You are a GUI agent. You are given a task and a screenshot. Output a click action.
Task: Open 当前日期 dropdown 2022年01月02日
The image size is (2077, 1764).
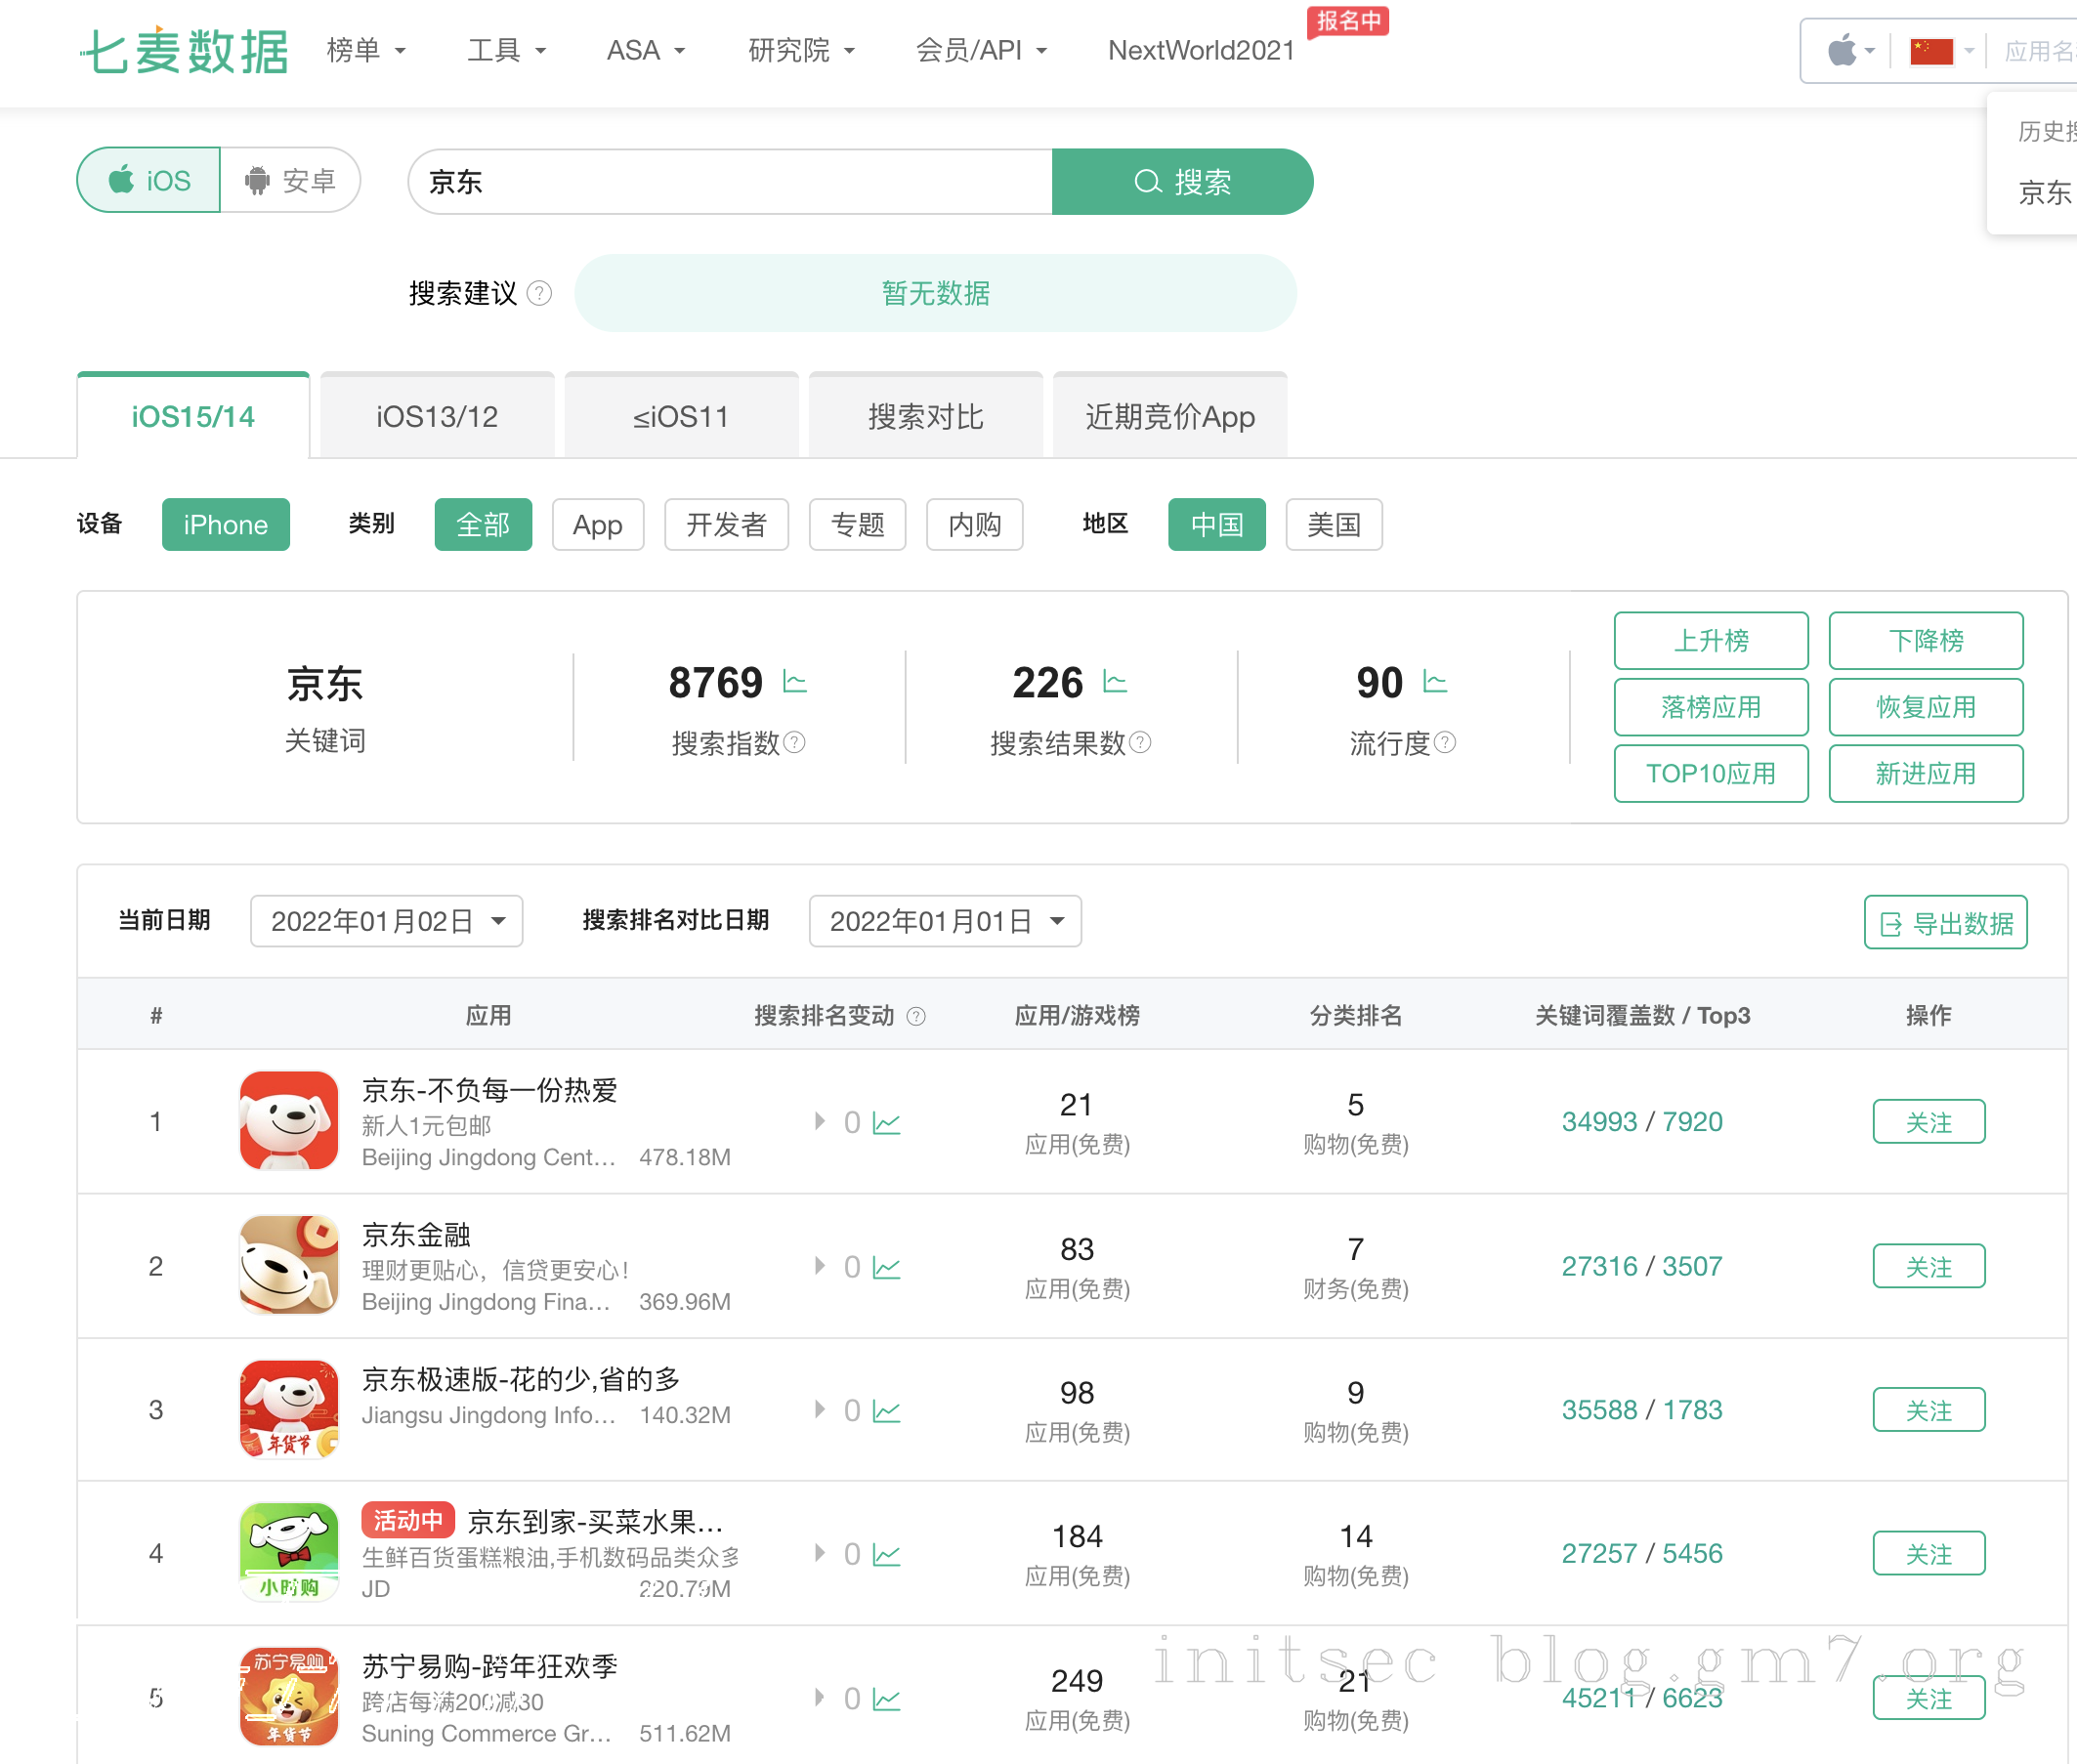click(x=386, y=921)
